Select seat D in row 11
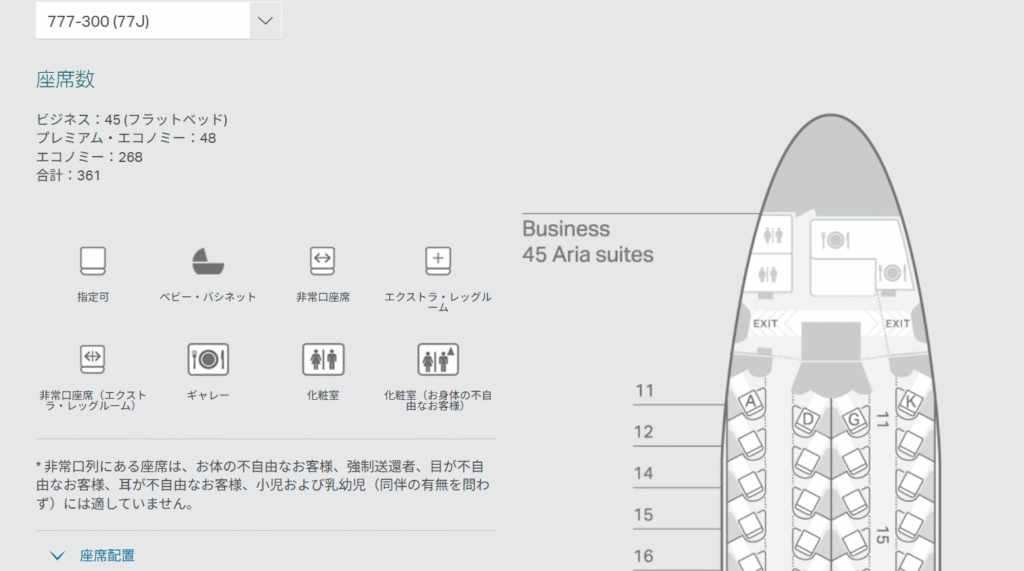 (x=809, y=421)
